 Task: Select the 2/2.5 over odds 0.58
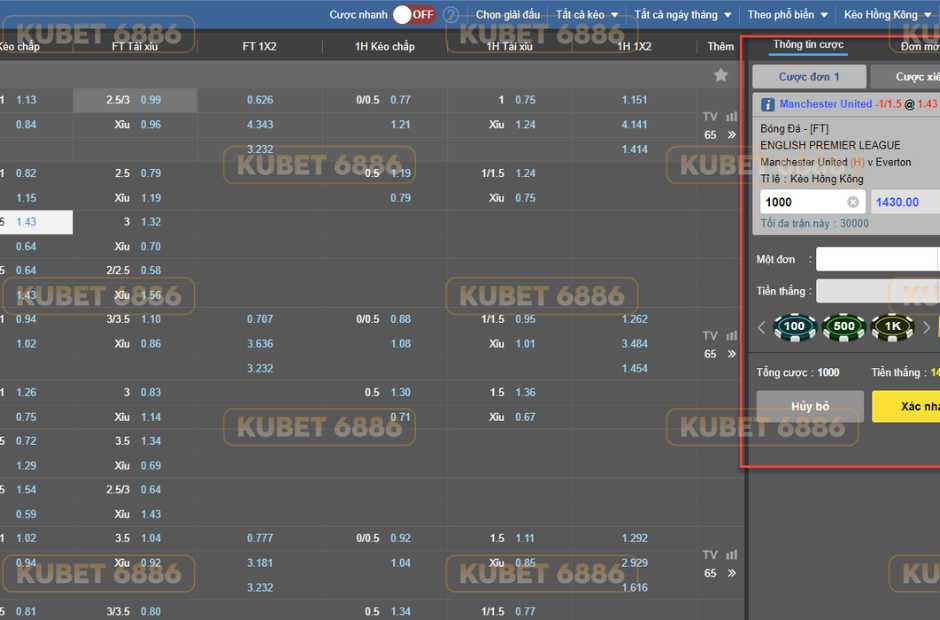tap(150, 270)
